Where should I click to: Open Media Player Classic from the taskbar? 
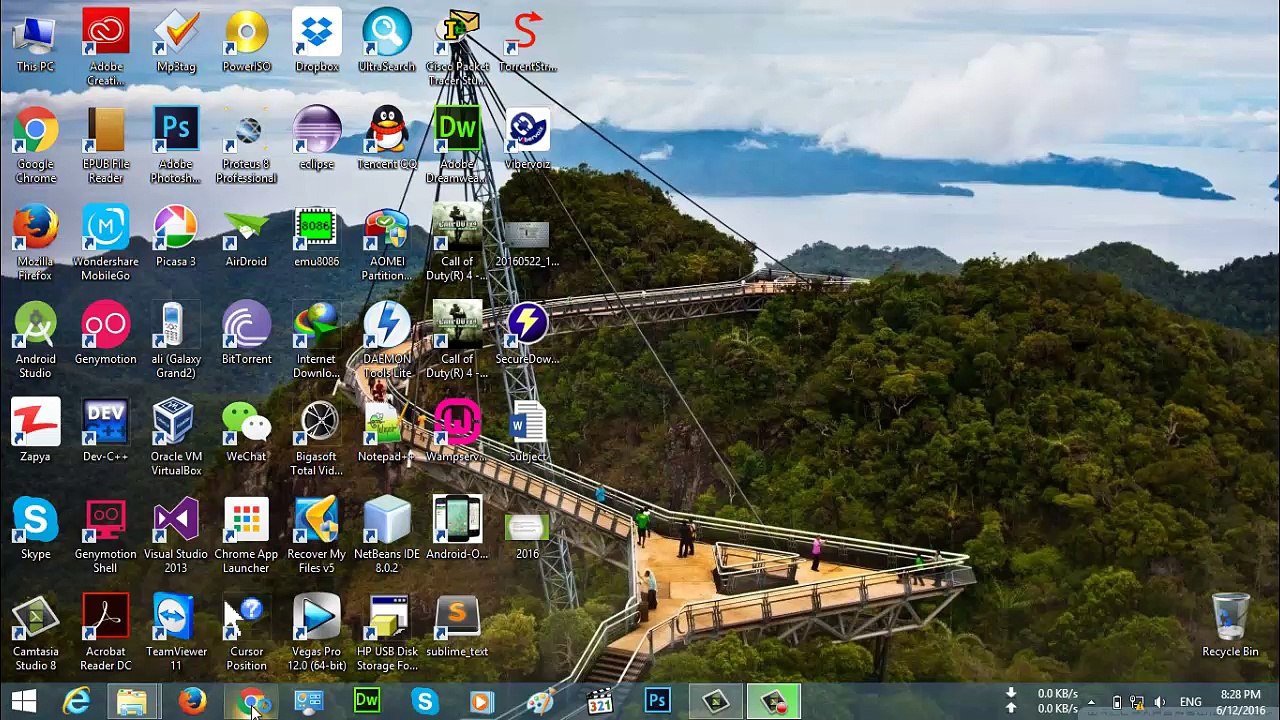600,701
